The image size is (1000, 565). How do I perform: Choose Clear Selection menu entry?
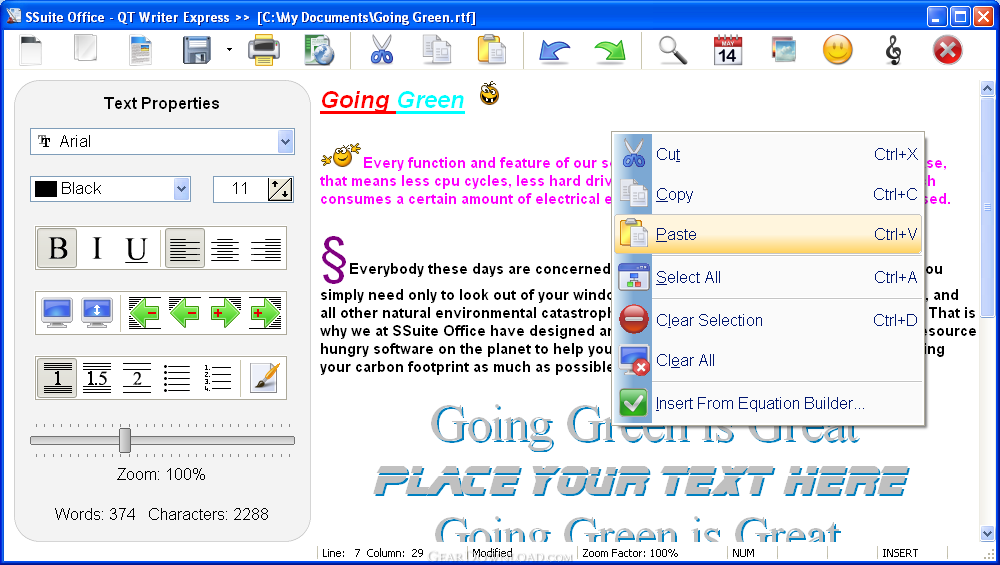pyautogui.click(x=768, y=320)
